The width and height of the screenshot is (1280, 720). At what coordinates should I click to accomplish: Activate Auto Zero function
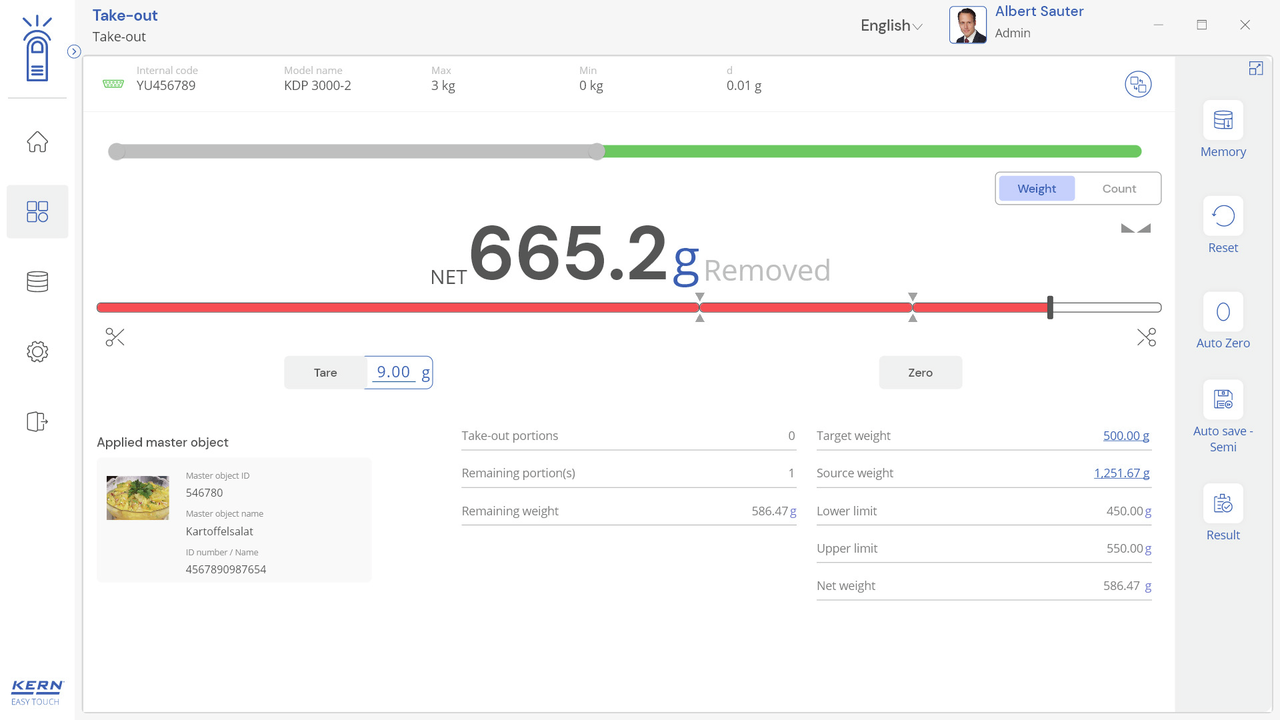click(x=1222, y=313)
